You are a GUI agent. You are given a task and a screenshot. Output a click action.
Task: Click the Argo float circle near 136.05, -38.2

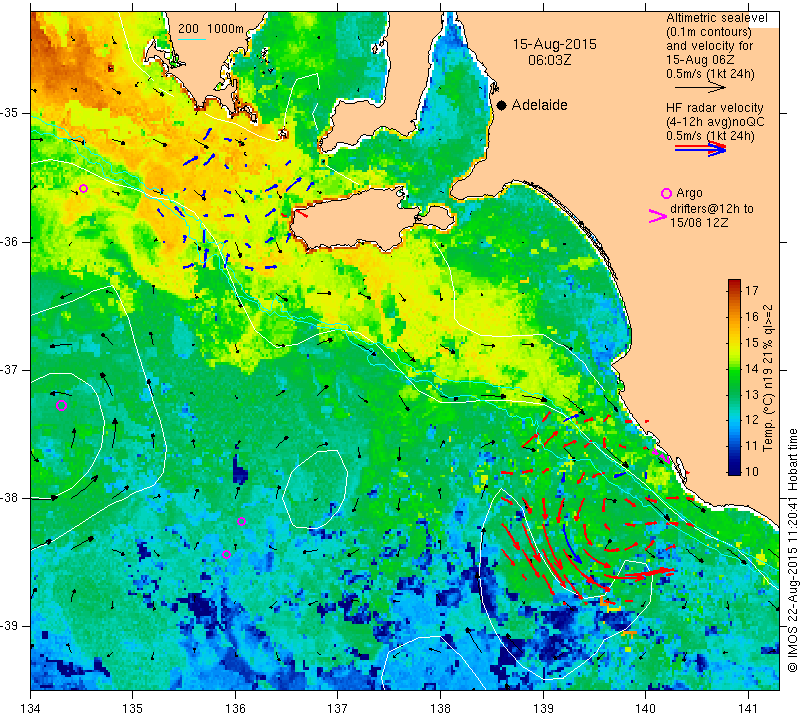click(x=241, y=521)
